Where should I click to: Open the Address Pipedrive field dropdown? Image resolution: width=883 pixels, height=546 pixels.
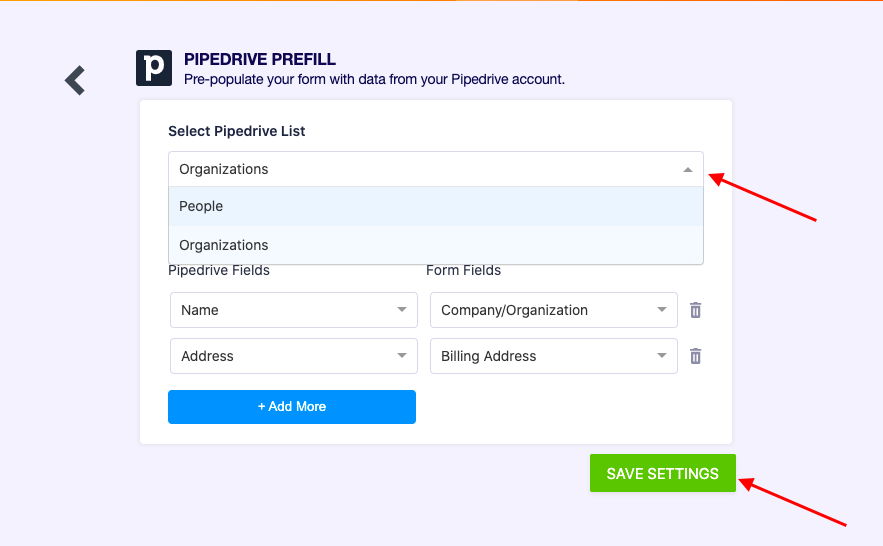coord(293,356)
